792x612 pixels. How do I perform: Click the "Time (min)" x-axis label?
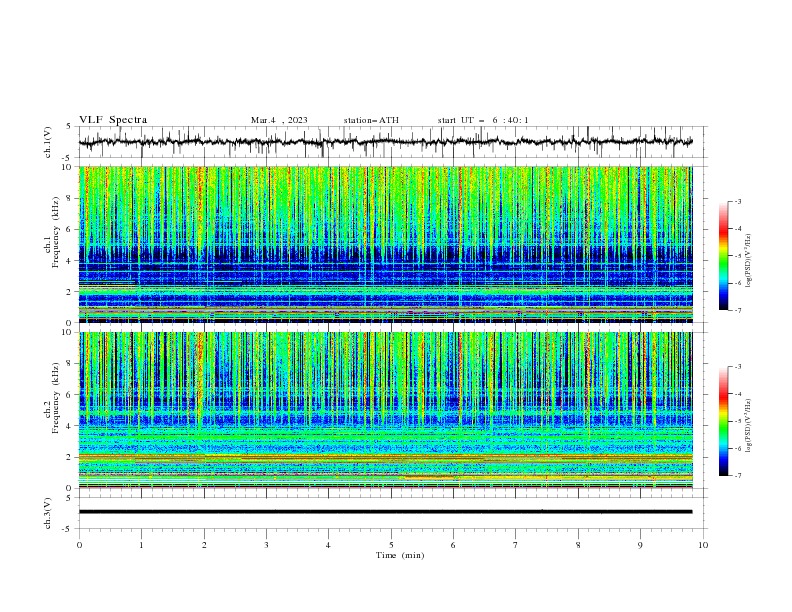[x=400, y=555]
